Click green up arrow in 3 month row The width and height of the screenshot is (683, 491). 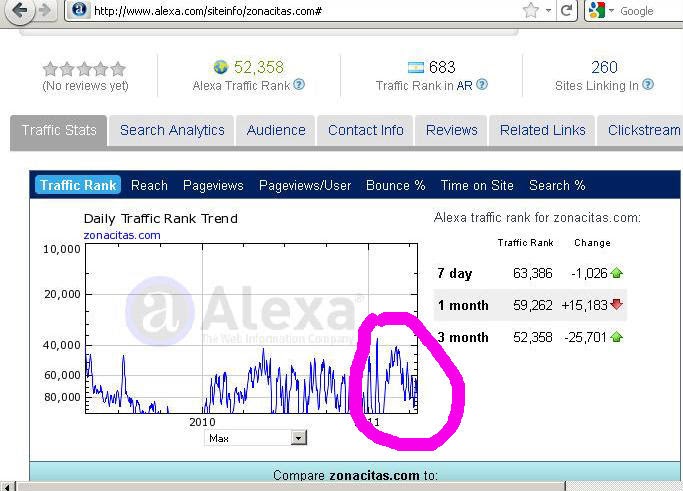[616, 337]
